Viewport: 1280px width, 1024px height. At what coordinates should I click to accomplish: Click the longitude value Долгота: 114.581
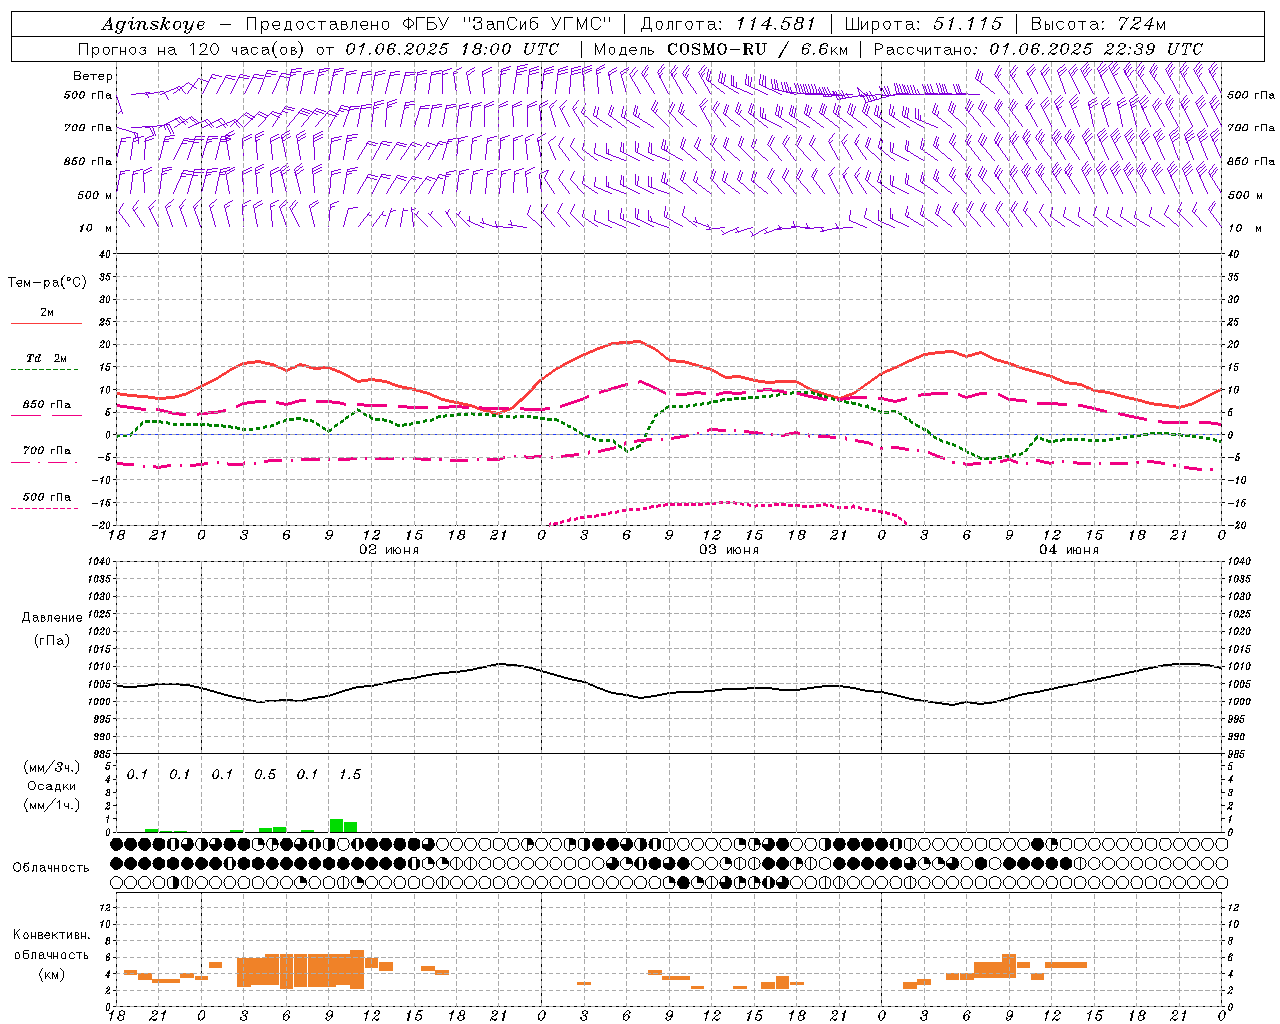point(728,24)
